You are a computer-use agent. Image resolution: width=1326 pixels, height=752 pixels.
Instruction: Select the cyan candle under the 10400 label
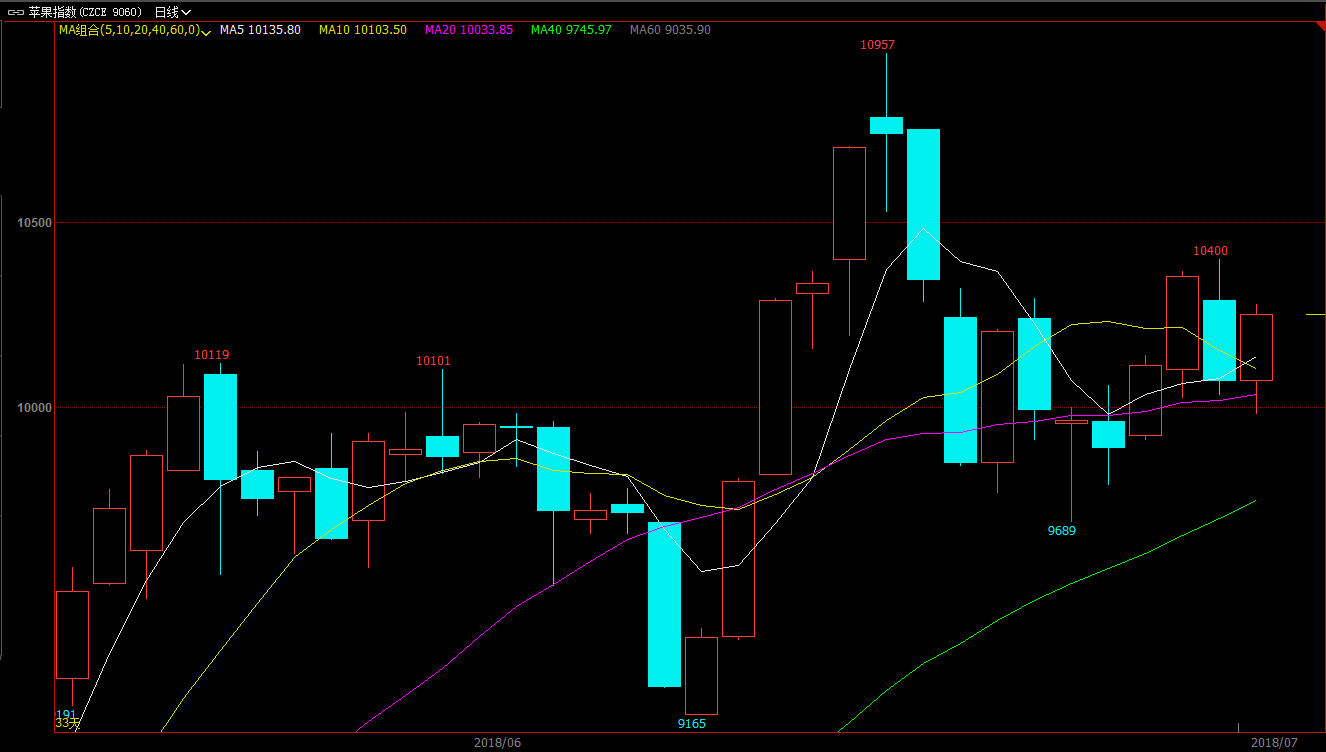click(1219, 340)
